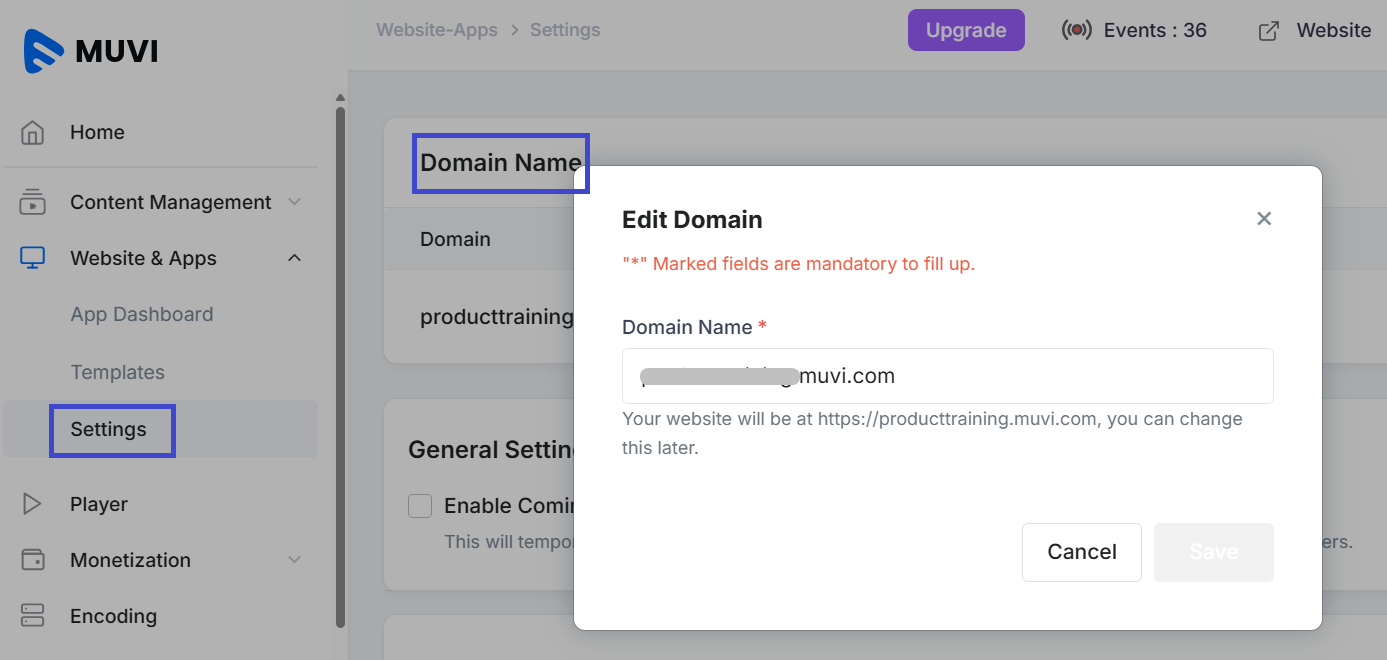Expand the Content Management menu chevron
Viewport: 1387px width, 660px height.
pos(295,202)
